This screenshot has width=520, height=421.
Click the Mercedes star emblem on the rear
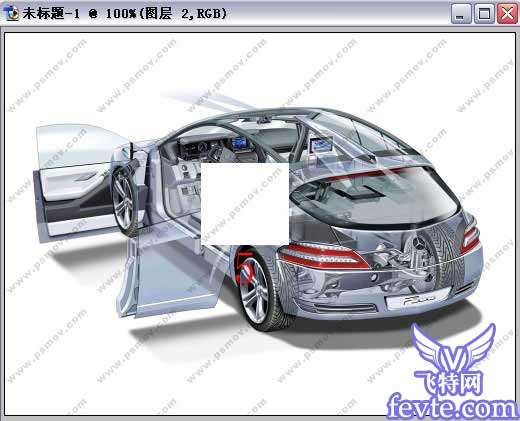pos(419,243)
